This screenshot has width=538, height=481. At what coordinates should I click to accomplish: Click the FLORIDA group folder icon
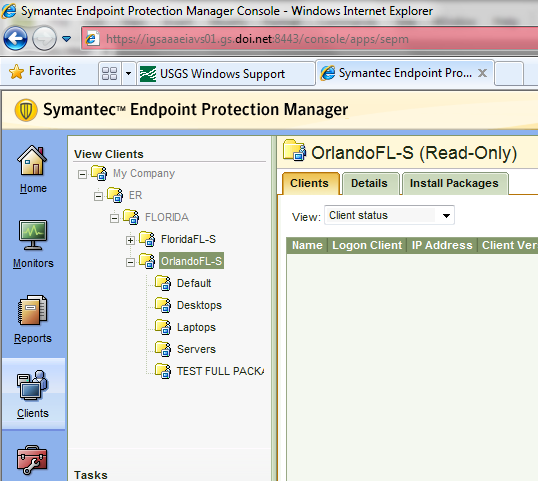point(131,217)
